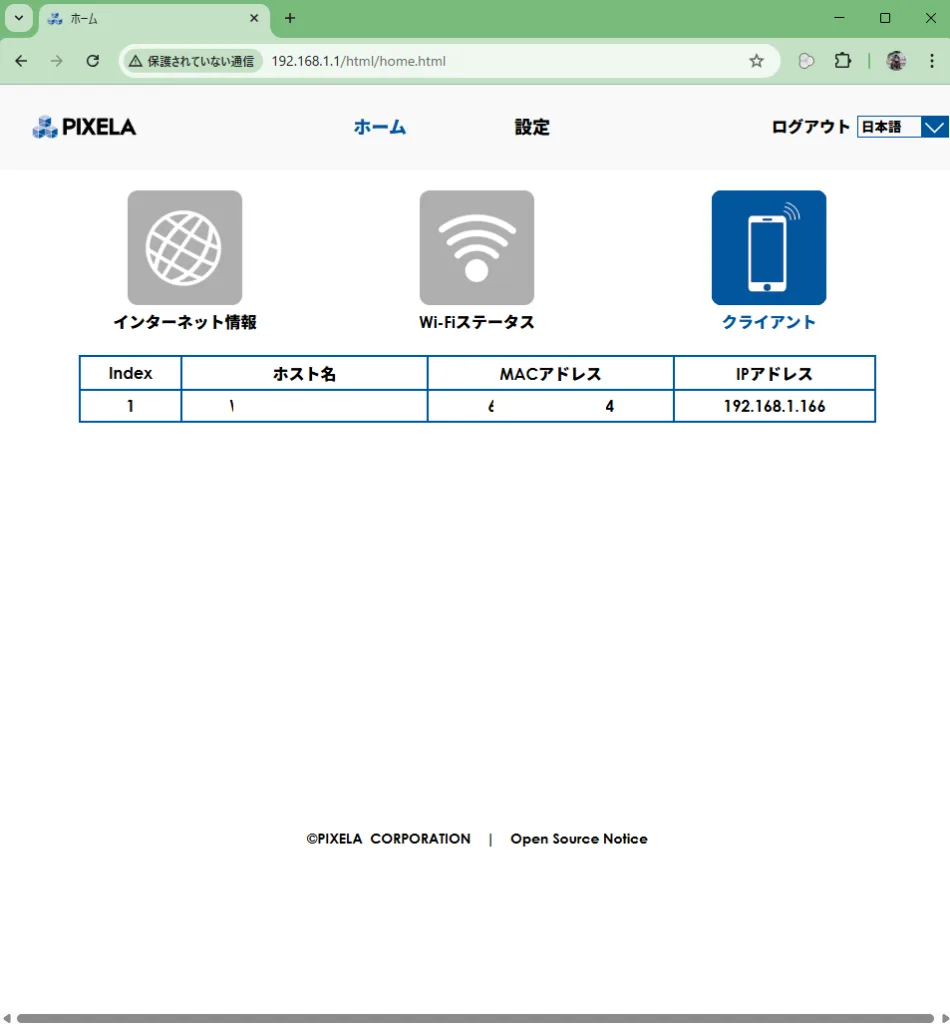Click the ©PIXELA CORPORATION footer text

coord(388,839)
